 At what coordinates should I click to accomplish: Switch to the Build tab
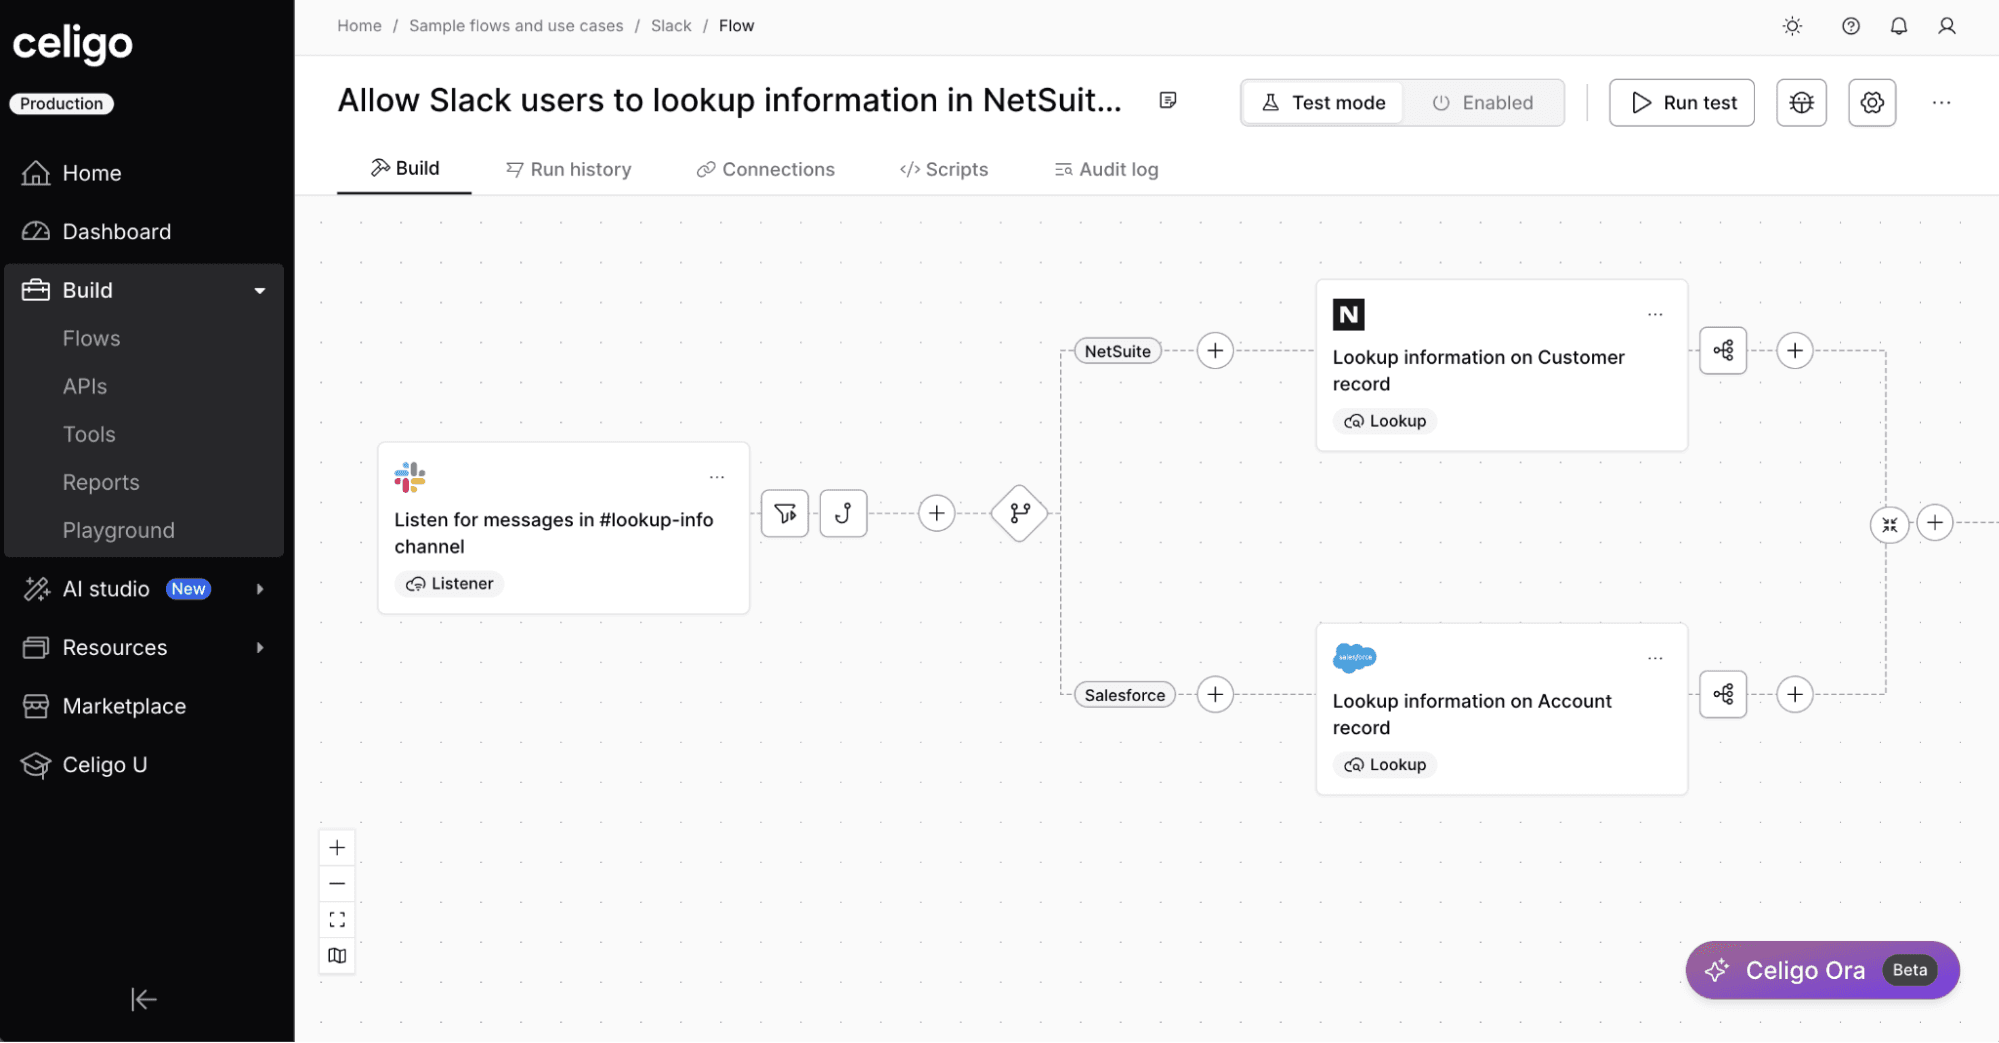coord(404,169)
